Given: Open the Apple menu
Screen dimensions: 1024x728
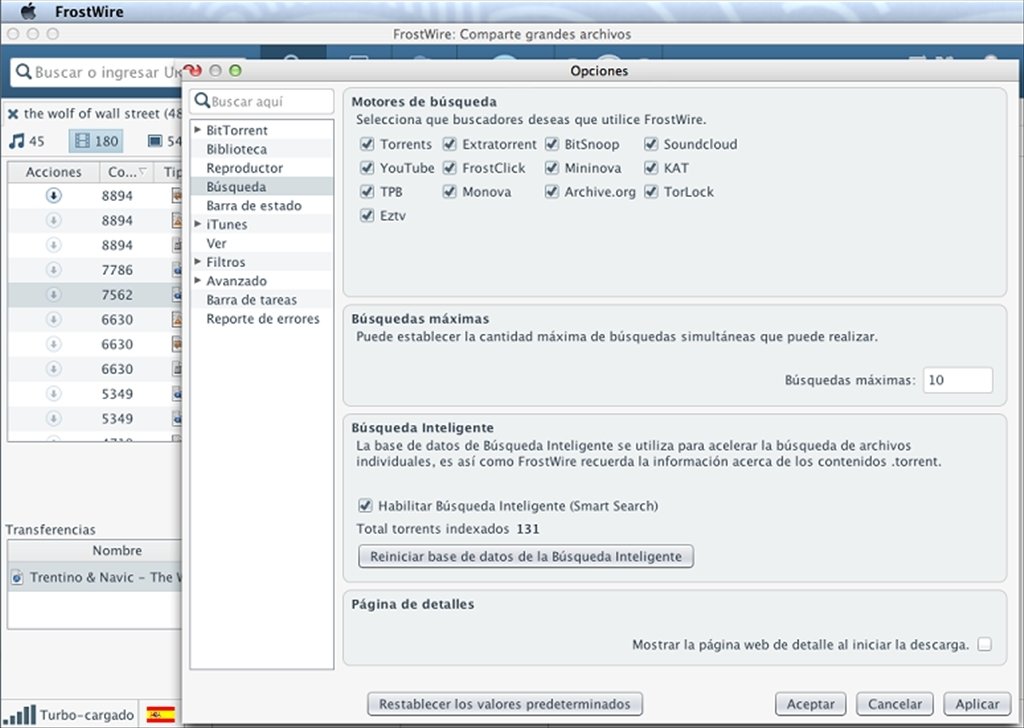Looking at the screenshot, I should pyautogui.click(x=29, y=11).
